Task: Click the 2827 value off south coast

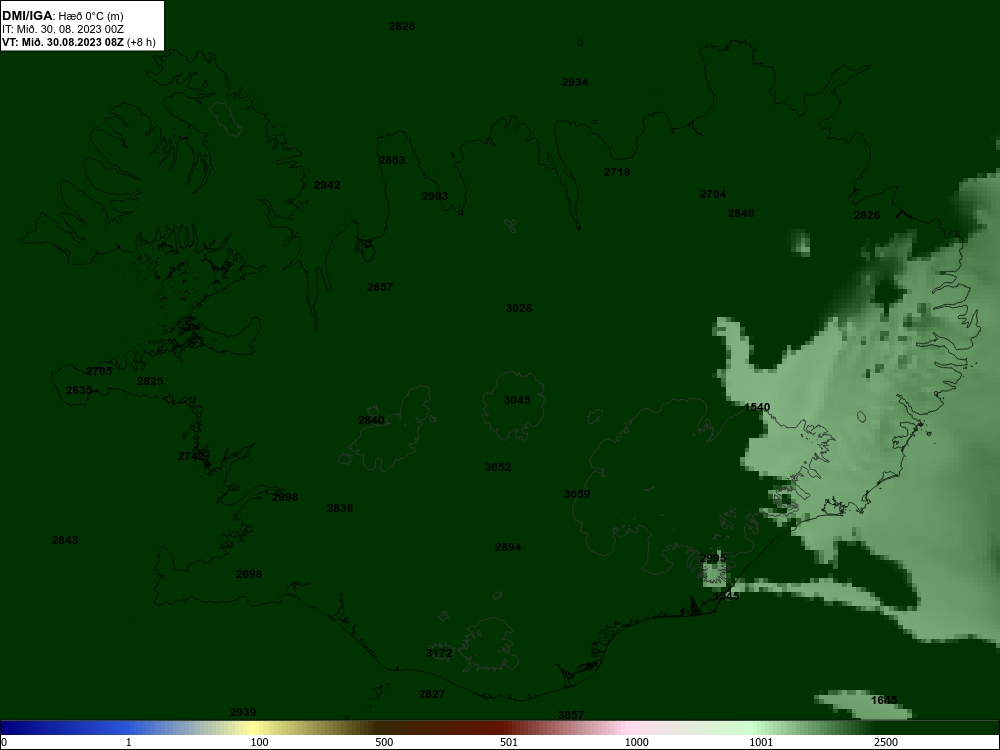Action: point(432,694)
